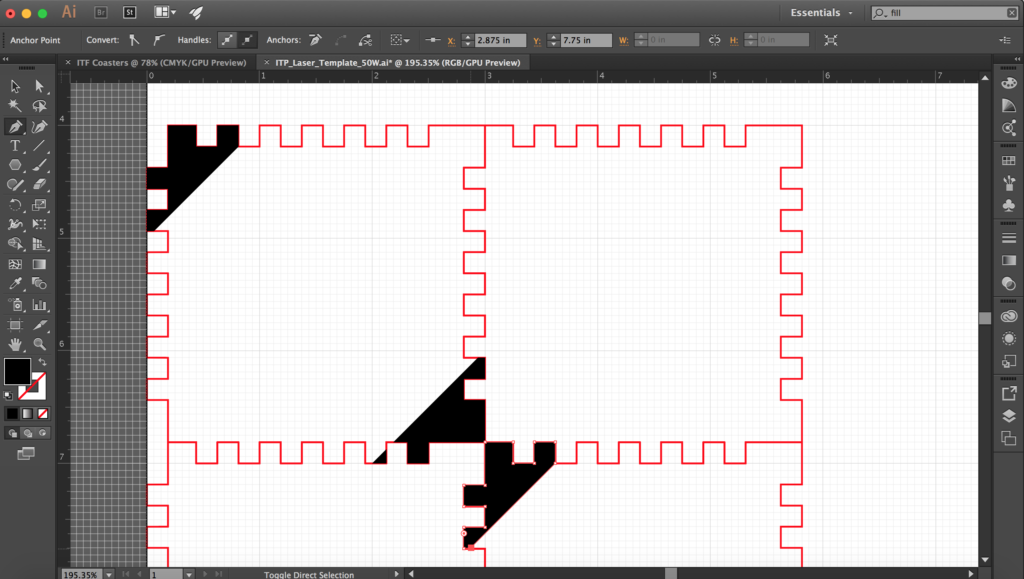
Task: Expand the right panel dock
Action: click(1017, 59)
